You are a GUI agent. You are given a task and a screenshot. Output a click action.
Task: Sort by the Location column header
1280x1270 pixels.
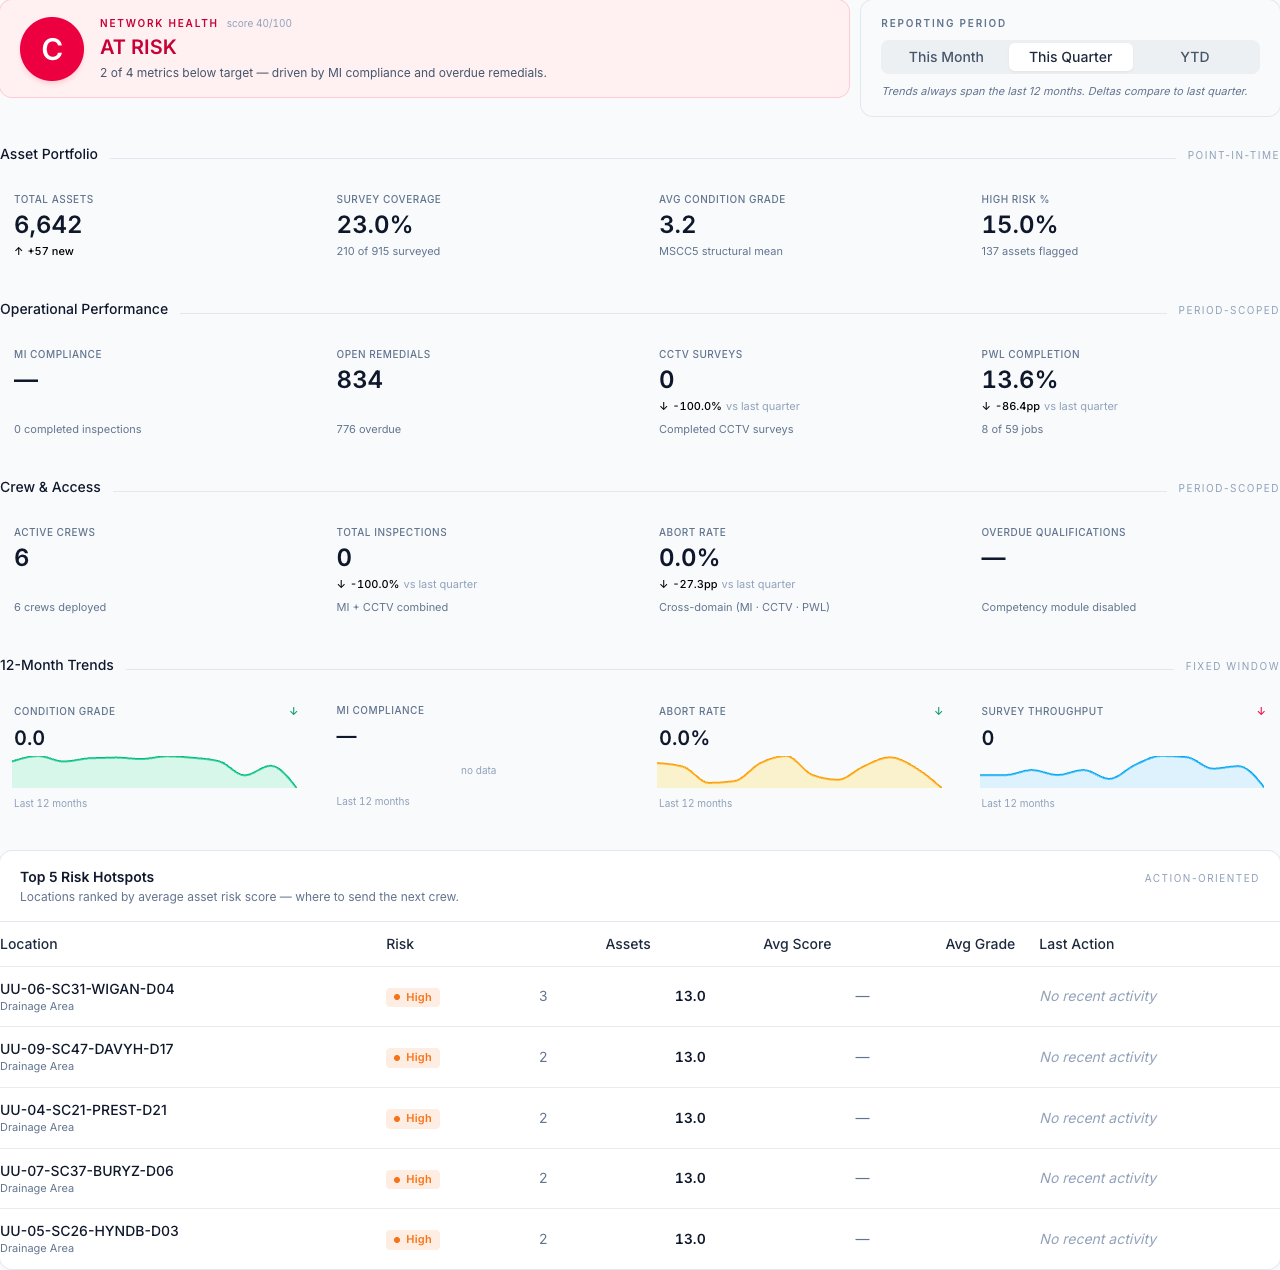[29, 944]
